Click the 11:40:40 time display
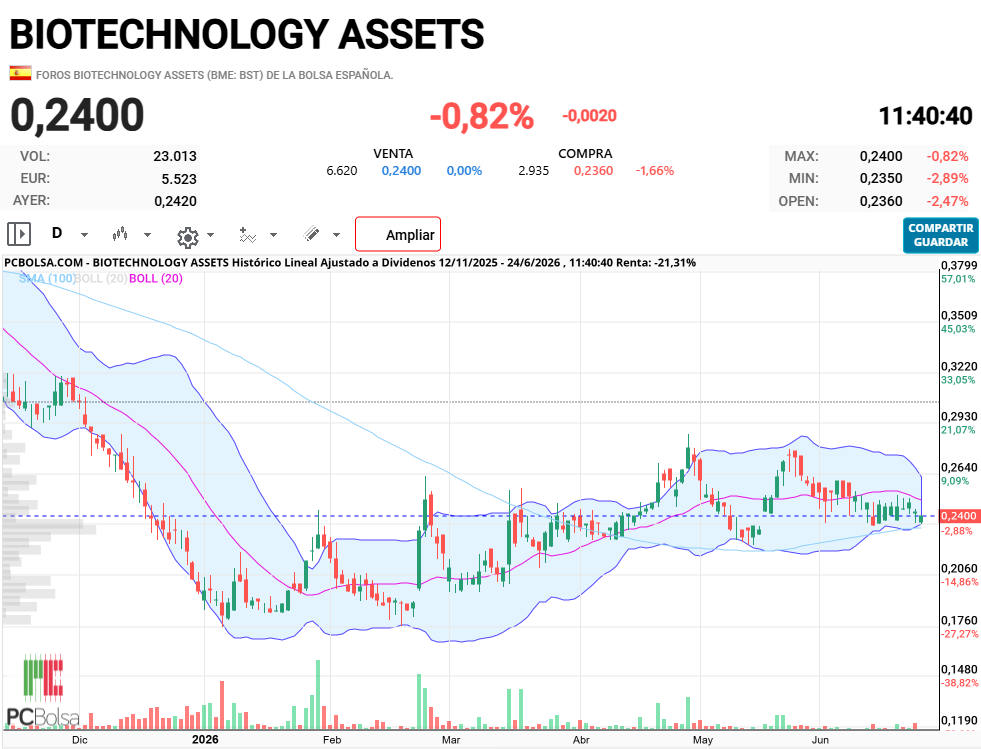 pos(925,116)
